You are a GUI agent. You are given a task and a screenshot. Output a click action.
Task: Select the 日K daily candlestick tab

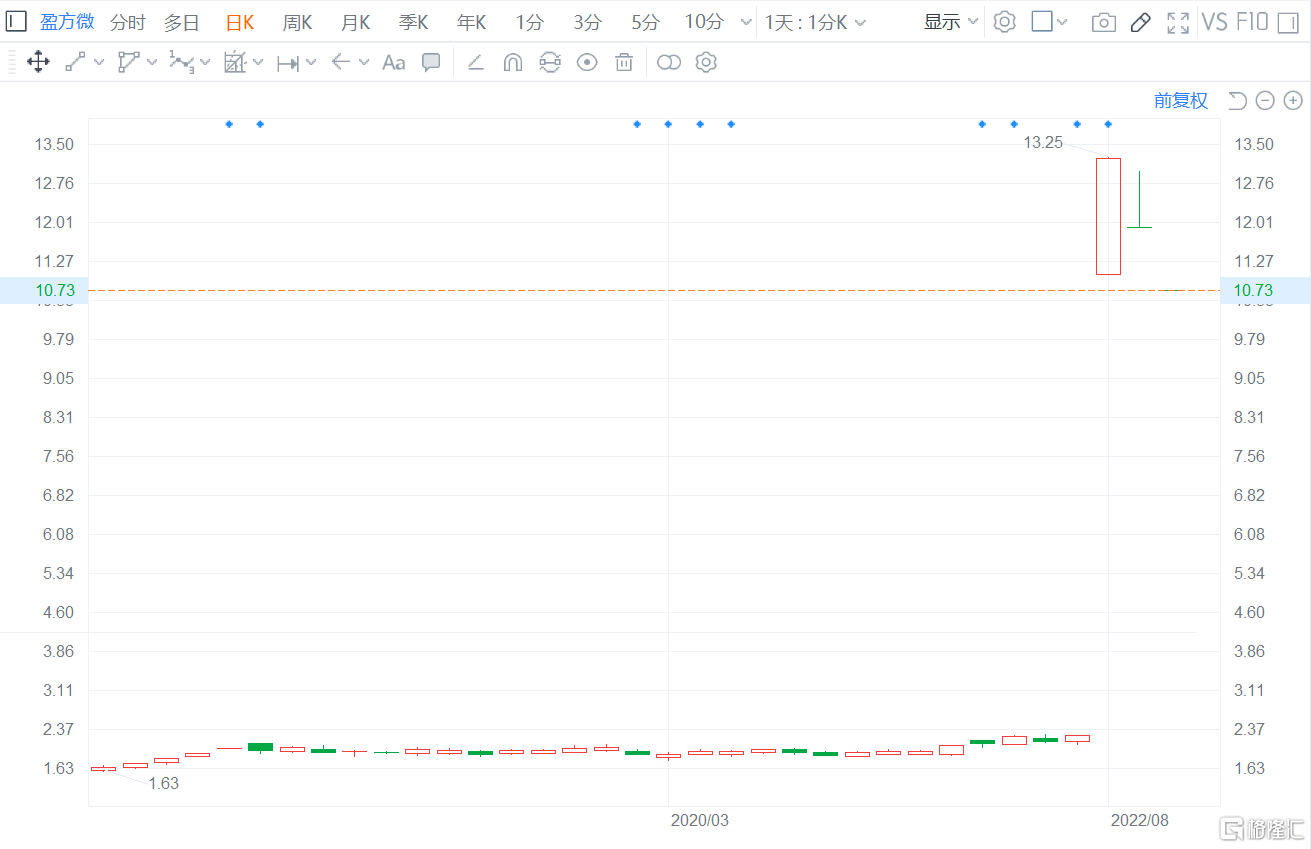pyautogui.click(x=240, y=22)
